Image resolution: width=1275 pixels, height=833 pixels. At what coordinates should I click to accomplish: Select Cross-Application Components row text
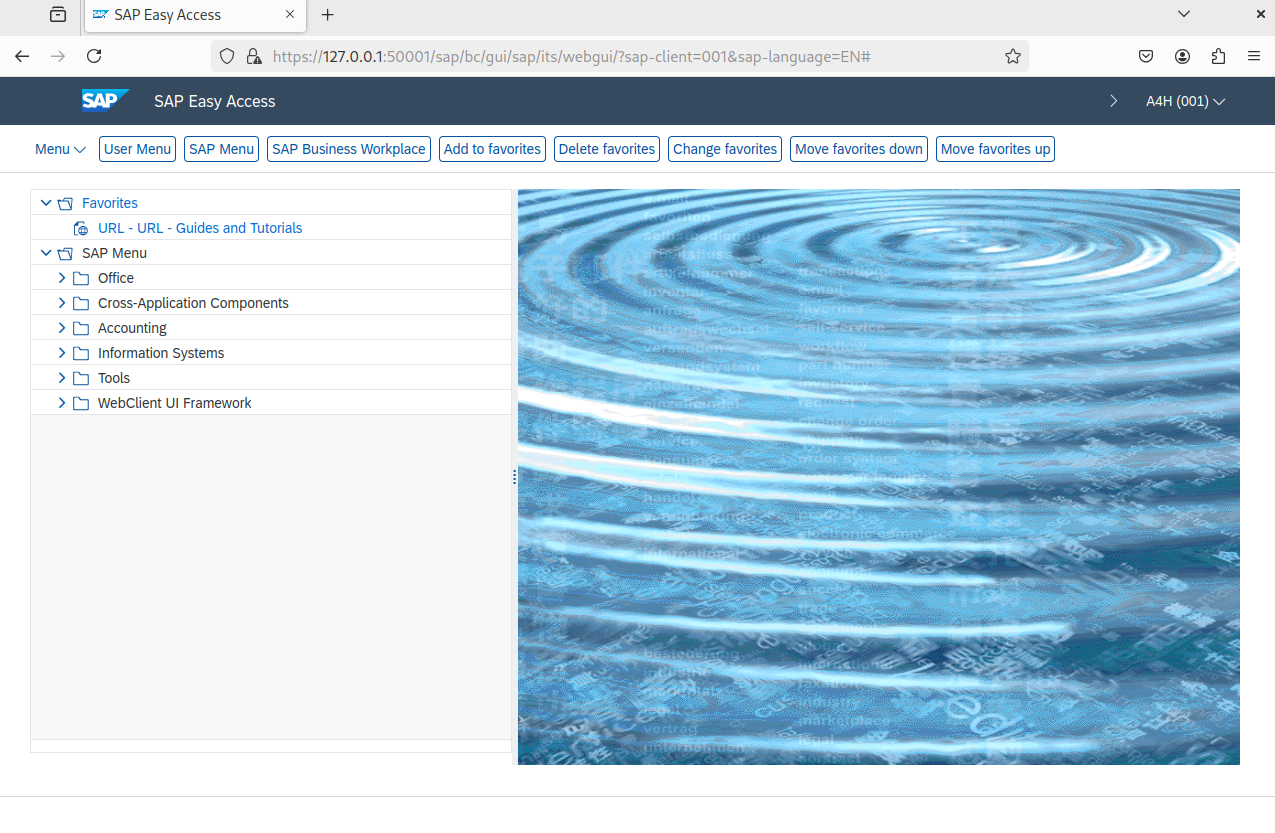[x=193, y=303]
